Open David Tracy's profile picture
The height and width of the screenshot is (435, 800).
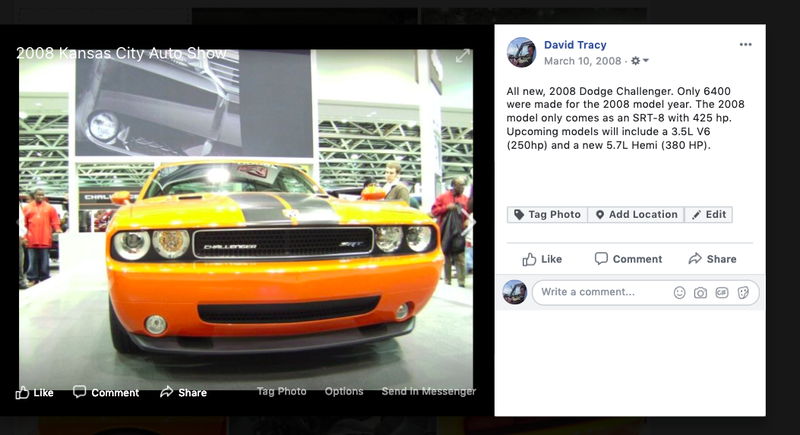point(521,52)
